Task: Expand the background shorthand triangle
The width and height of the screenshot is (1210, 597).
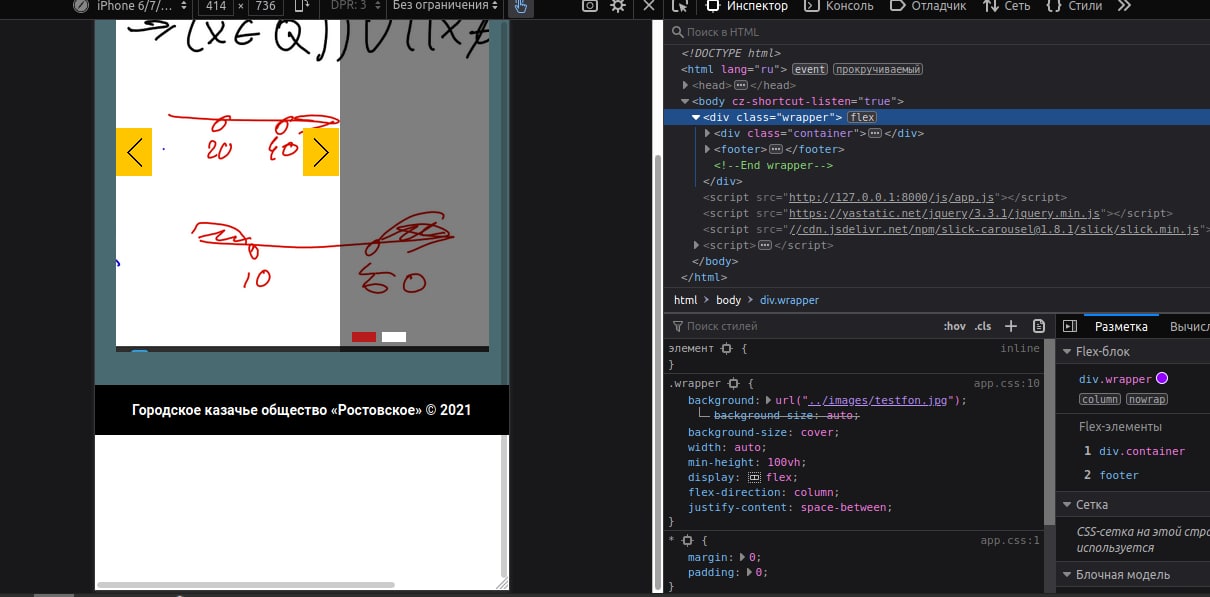Action: coord(768,401)
